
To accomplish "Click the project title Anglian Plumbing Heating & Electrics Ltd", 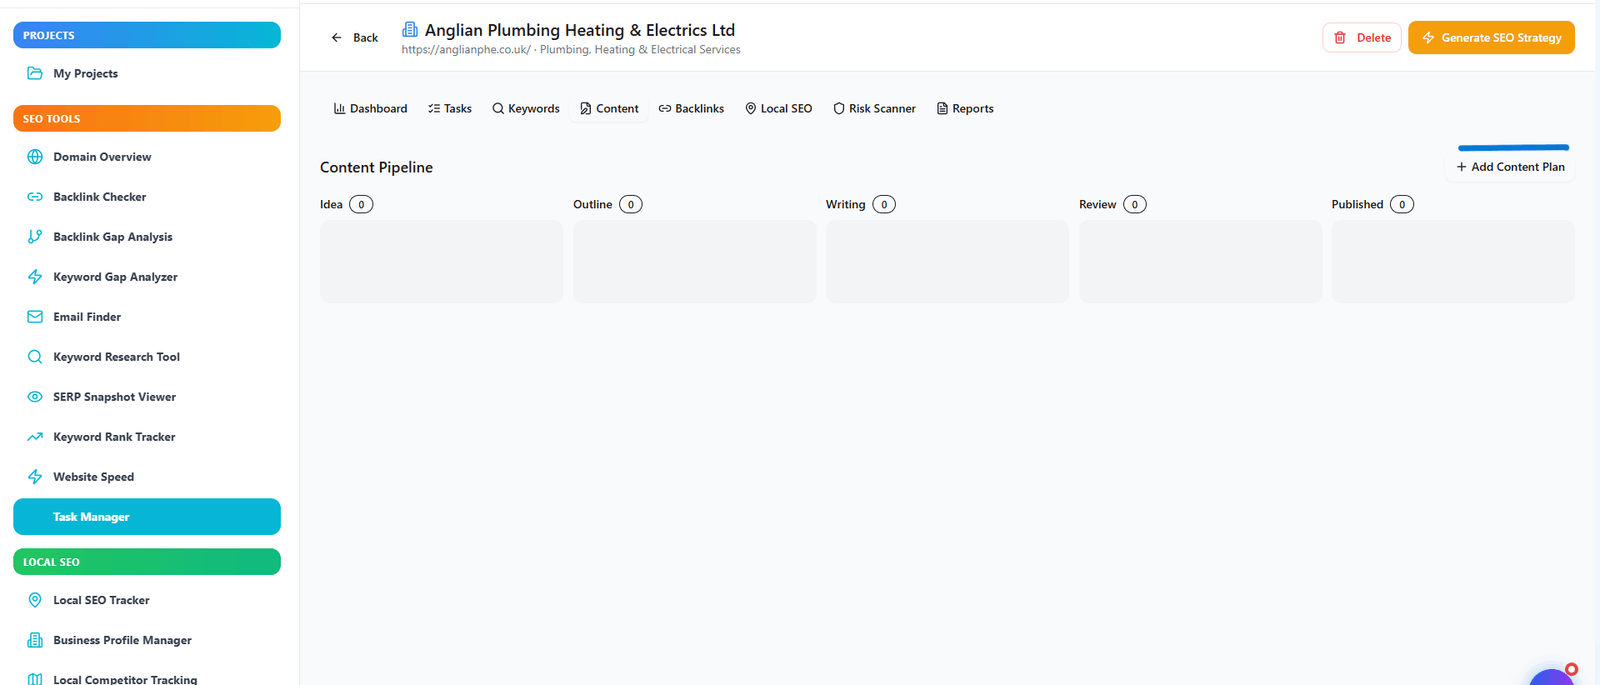I will 580,30.
